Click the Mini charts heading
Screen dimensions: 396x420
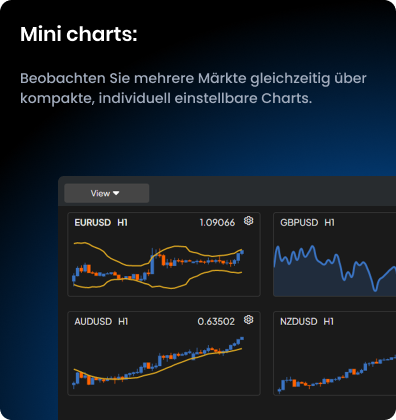[x=79, y=34]
